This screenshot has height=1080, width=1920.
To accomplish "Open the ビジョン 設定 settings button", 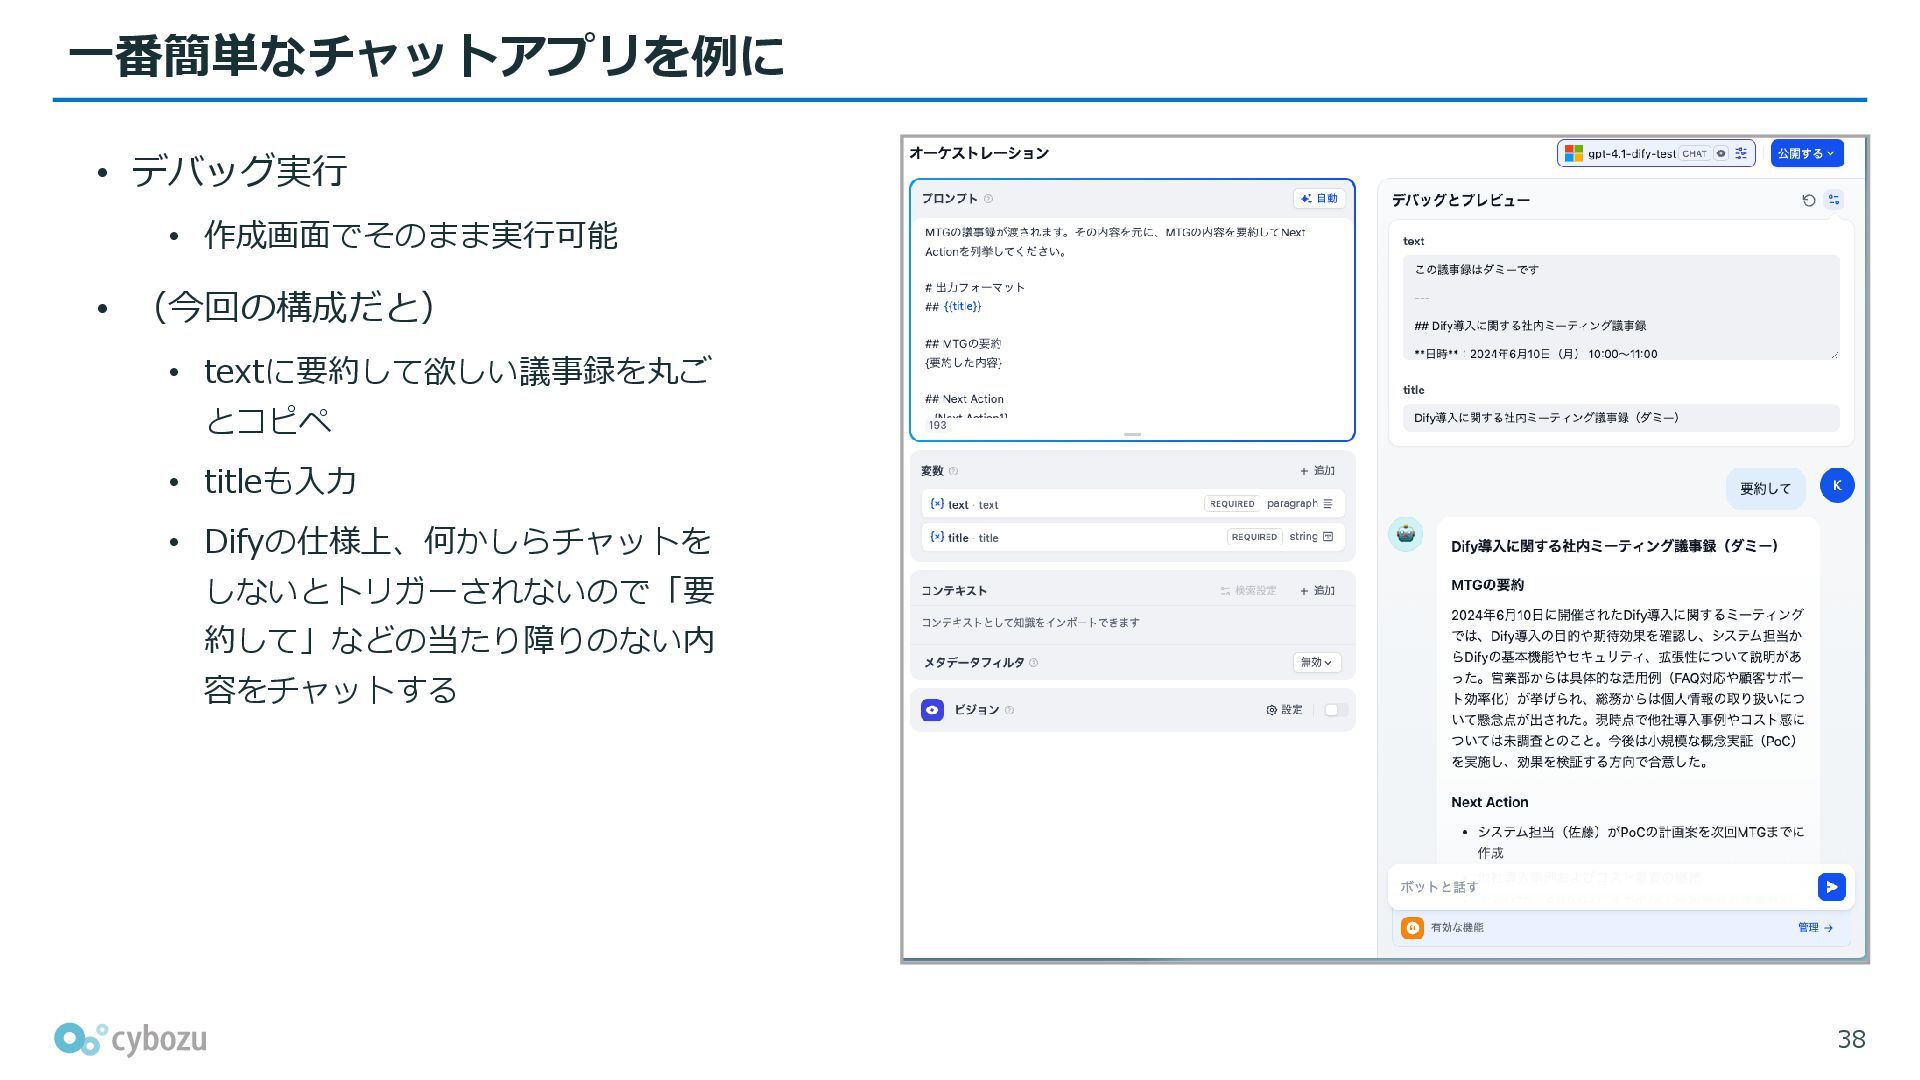I will 1284,710.
